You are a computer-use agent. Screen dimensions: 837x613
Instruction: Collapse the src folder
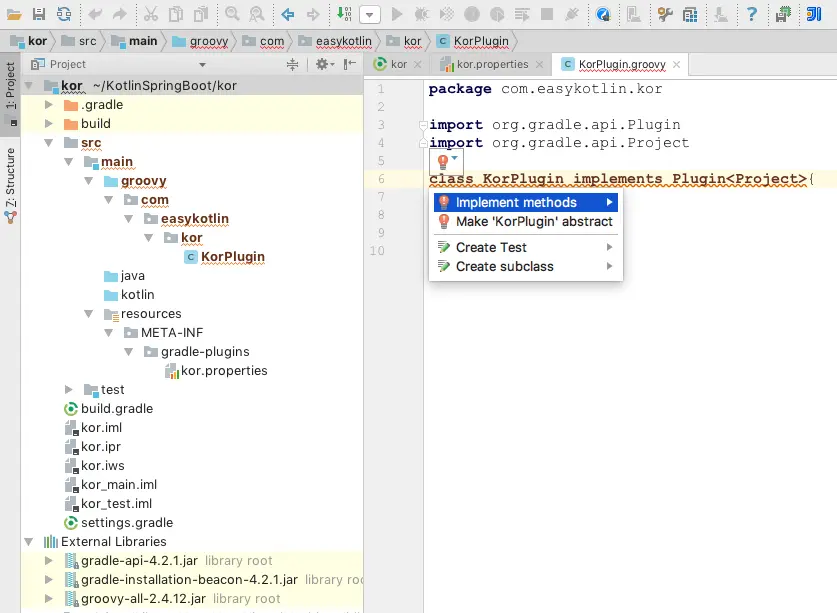pyautogui.click(x=49, y=143)
